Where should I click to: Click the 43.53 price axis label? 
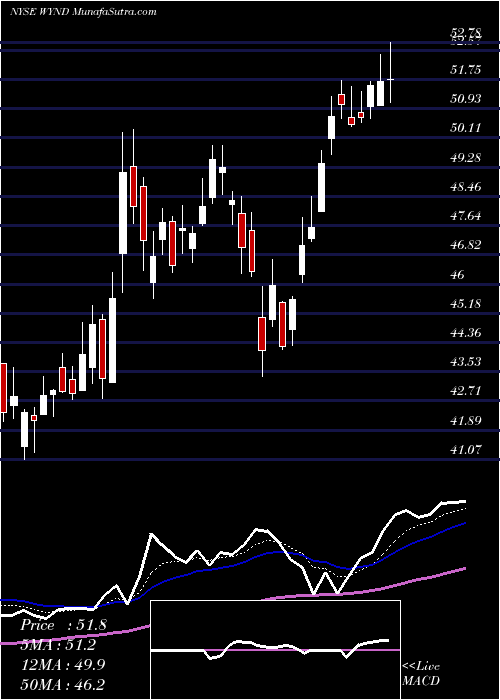coord(466,361)
